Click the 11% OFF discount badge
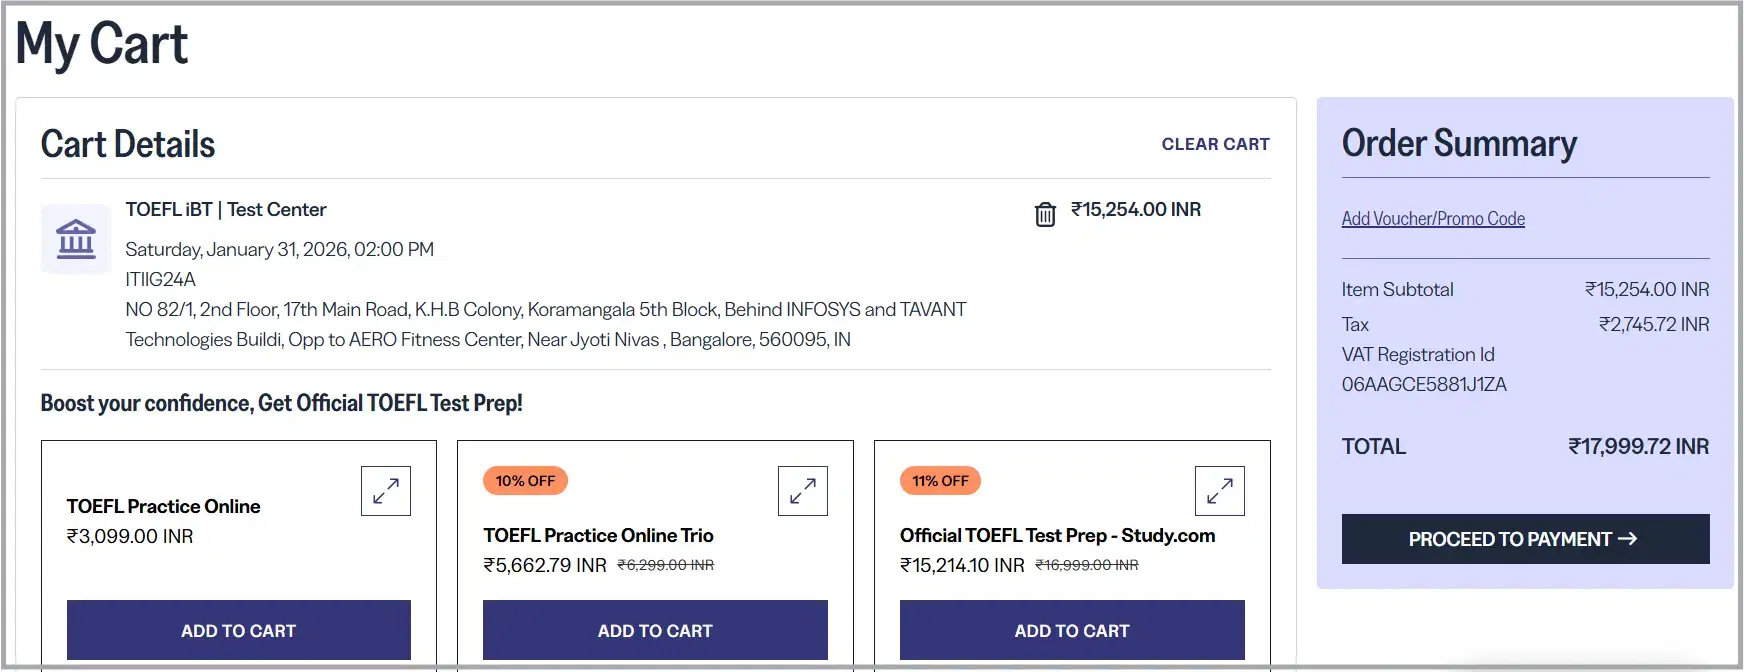 click(x=940, y=481)
